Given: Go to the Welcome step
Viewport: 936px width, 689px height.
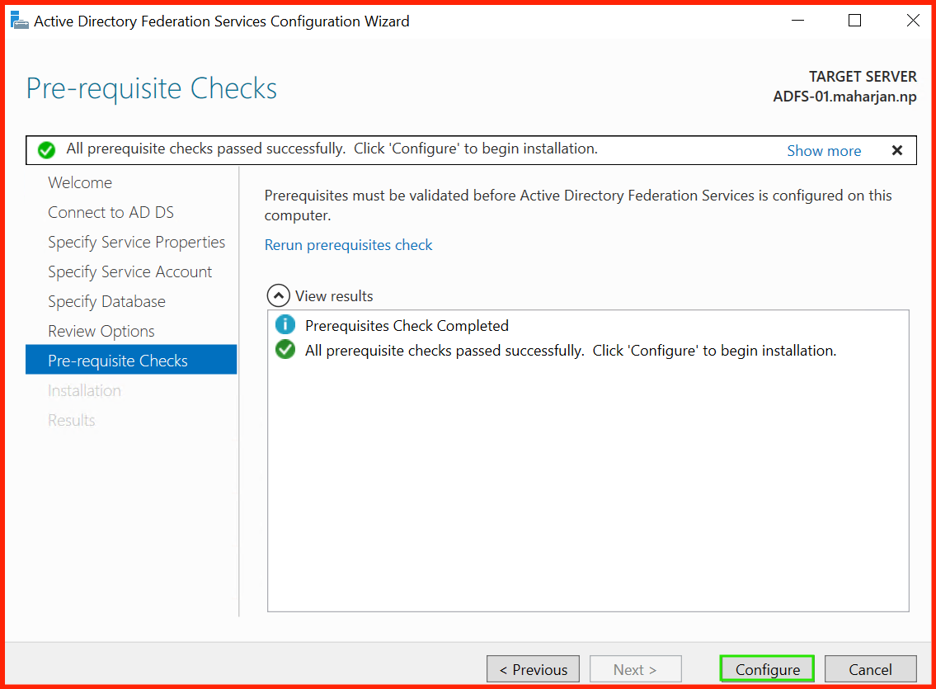Looking at the screenshot, I should (x=80, y=183).
